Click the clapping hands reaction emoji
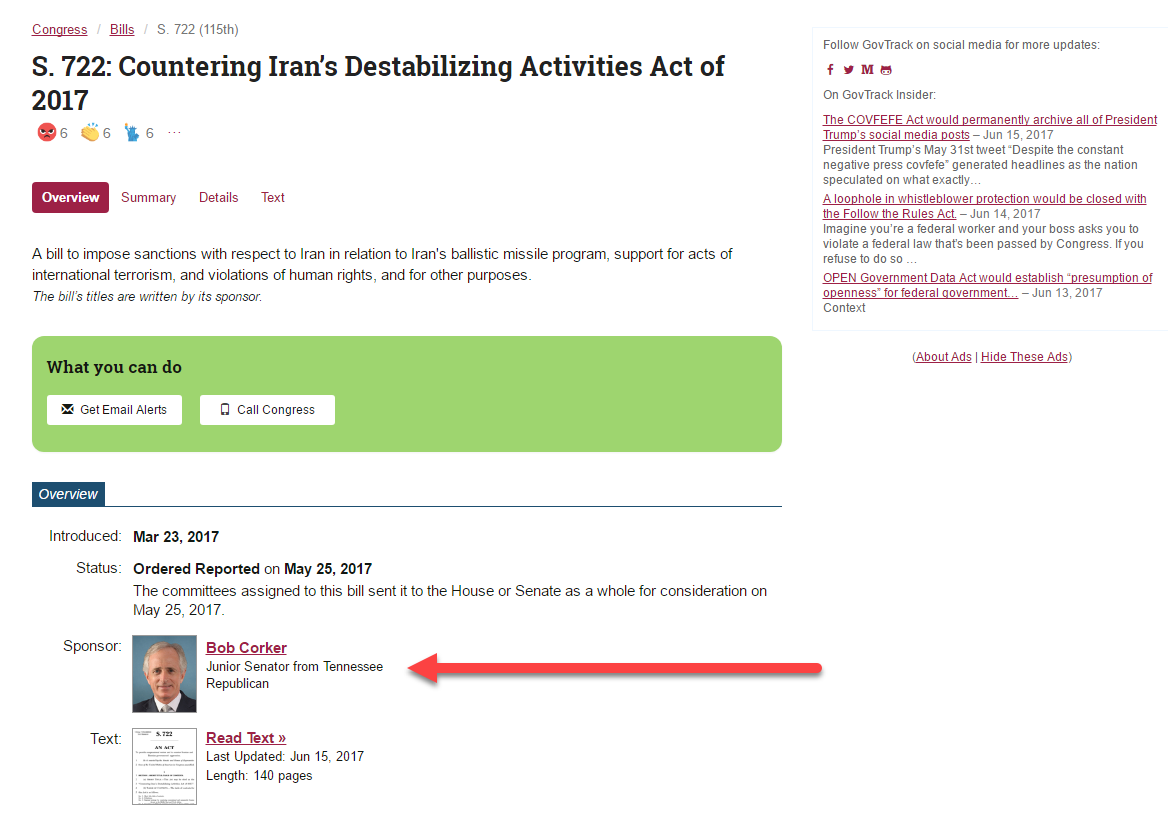The image size is (1168, 819). (90, 133)
